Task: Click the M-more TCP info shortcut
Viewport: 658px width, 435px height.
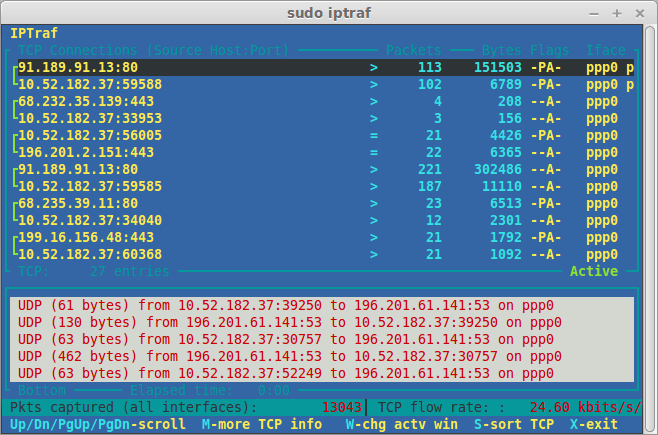Action: [262, 424]
